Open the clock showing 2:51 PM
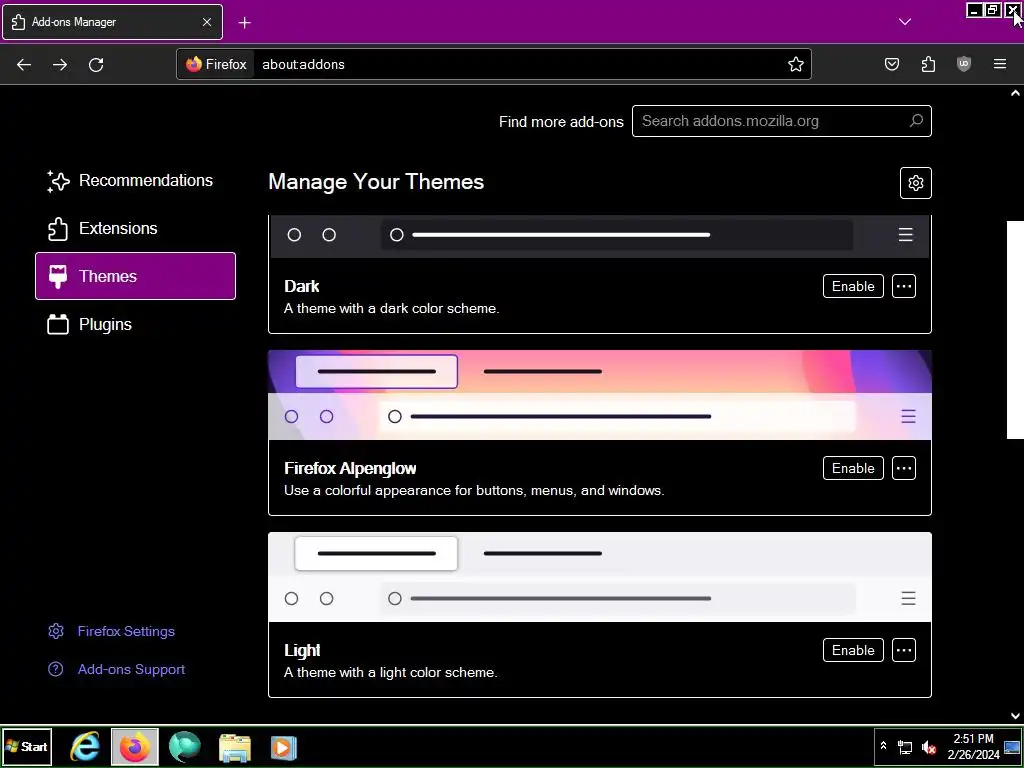 pyautogui.click(x=973, y=746)
